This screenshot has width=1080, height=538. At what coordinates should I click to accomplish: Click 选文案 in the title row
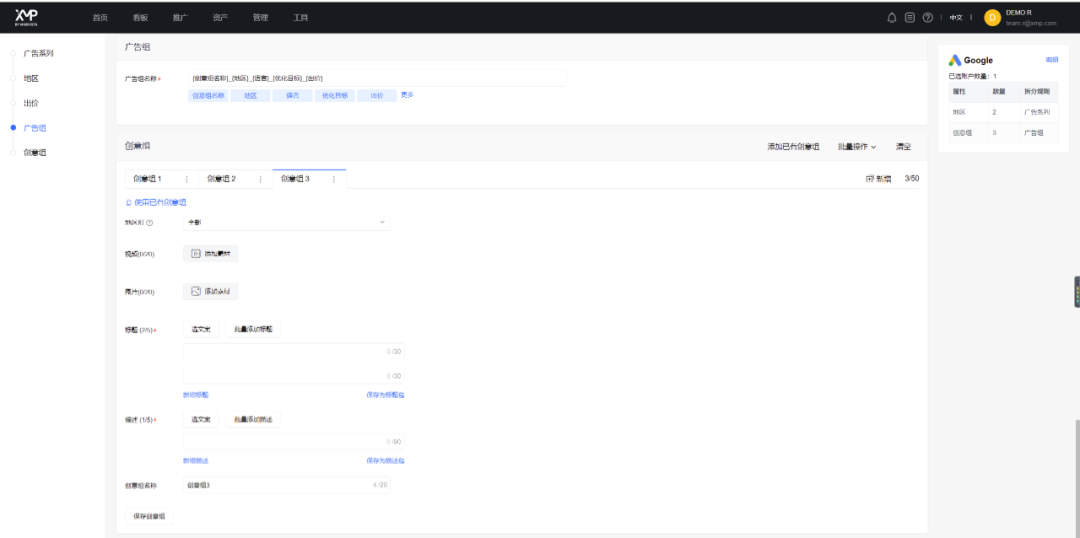[x=200, y=329]
